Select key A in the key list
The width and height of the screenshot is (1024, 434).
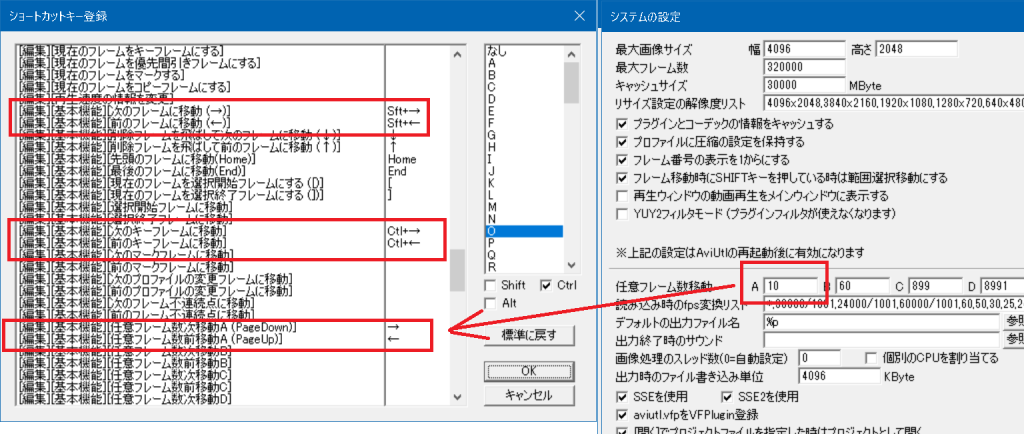point(524,63)
